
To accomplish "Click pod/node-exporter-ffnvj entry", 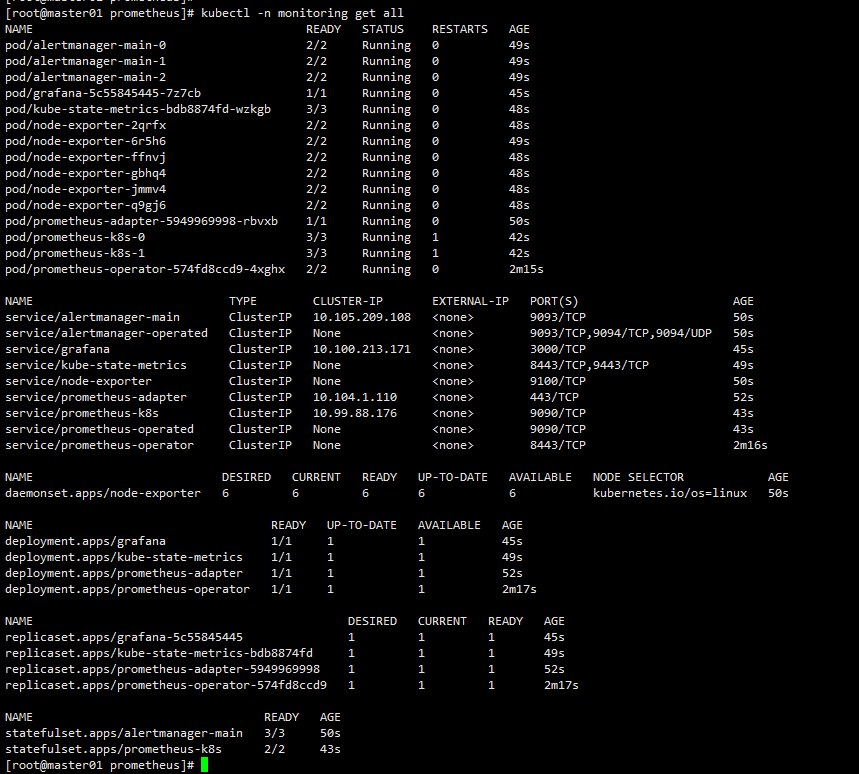I will pos(85,157).
